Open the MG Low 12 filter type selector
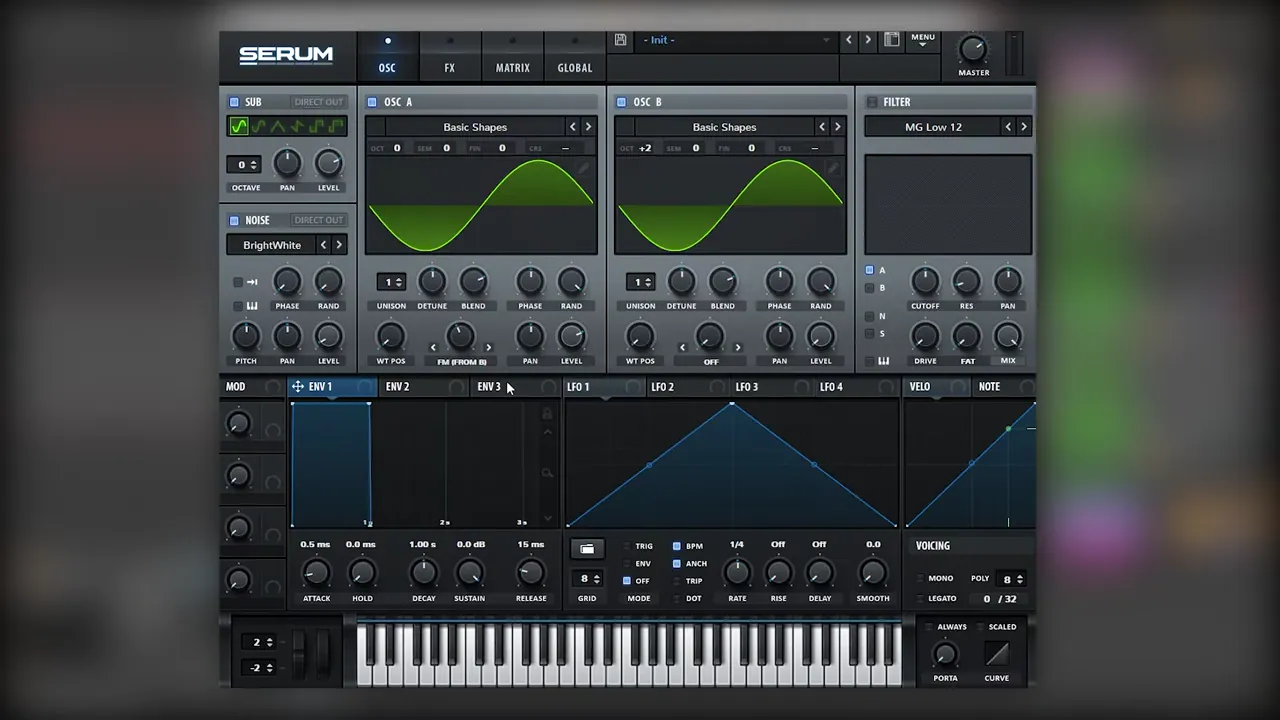The height and width of the screenshot is (720, 1280). tap(933, 127)
